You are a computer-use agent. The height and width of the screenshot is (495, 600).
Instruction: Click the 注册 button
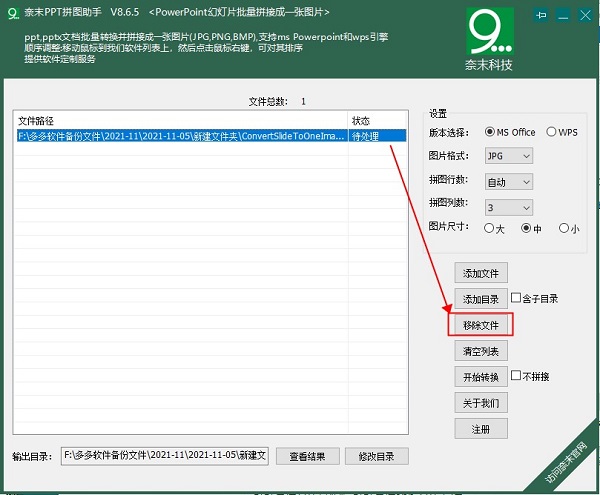pyautogui.click(x=481, y=429)
